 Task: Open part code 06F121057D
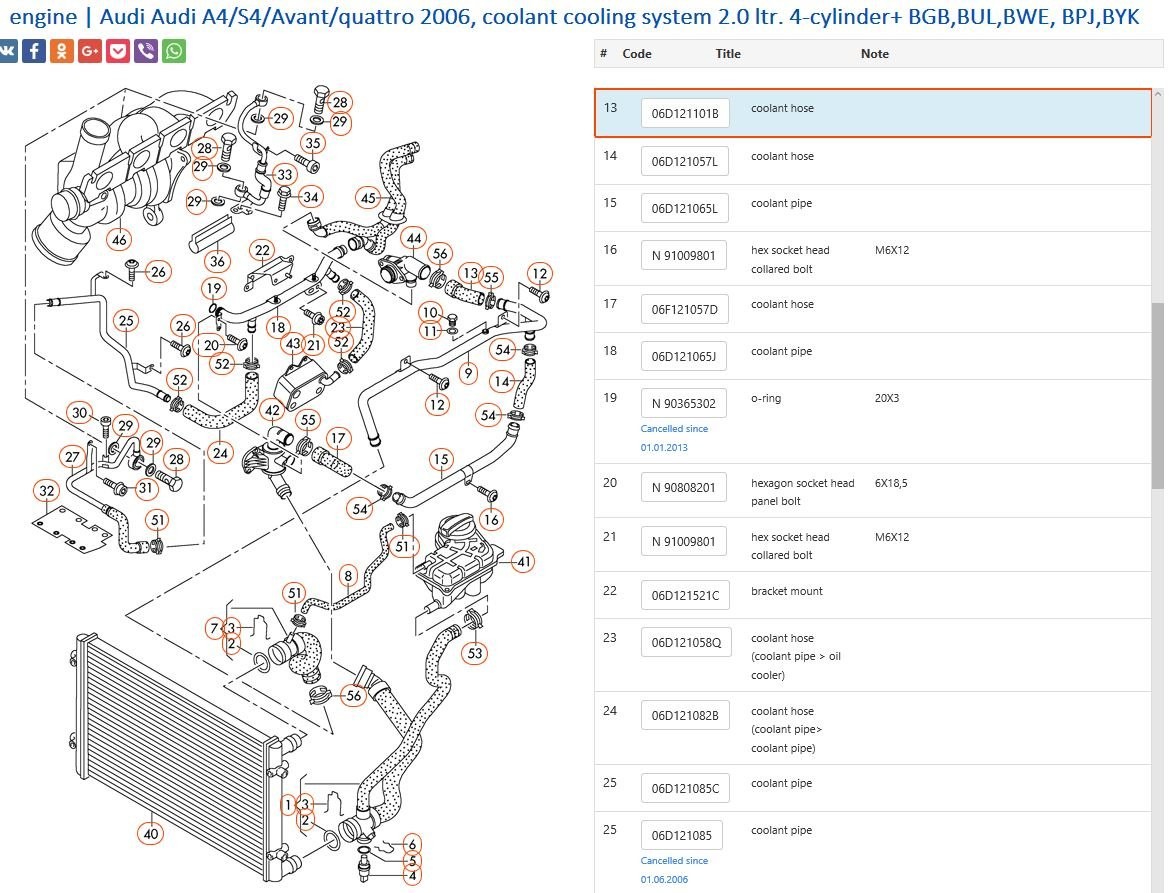point(684,309)
